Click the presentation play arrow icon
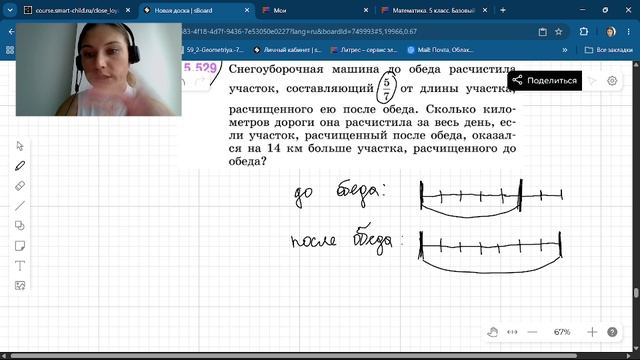Screen dimensions: 640x360 coord(592,81)
